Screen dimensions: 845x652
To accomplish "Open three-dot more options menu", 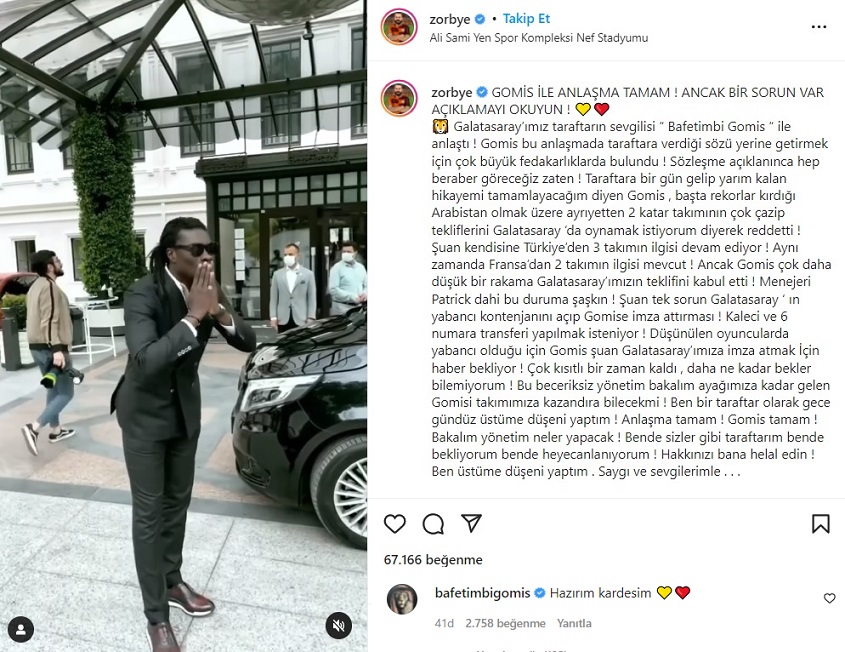I will (x=819, y=27).
